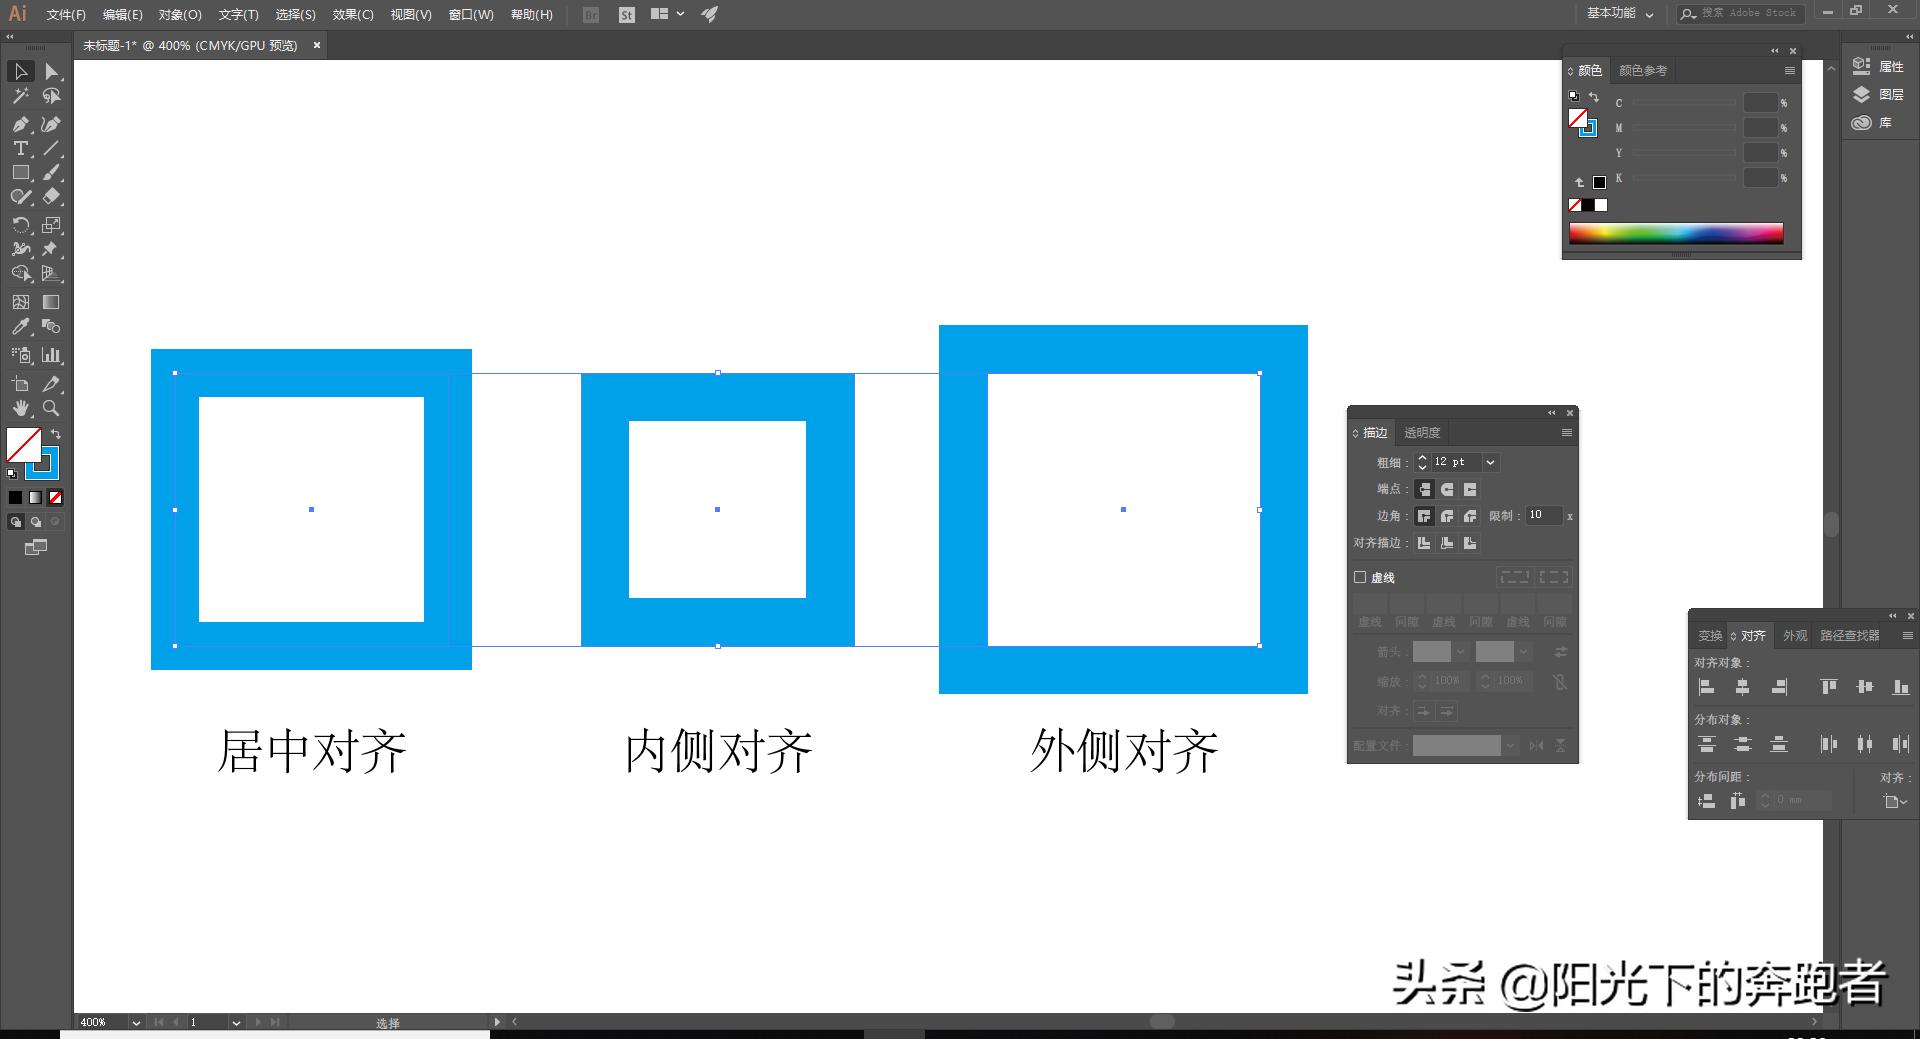Choose projecting cap for stroke endpoint
1920x1039 pixels.
(1470, 489)
